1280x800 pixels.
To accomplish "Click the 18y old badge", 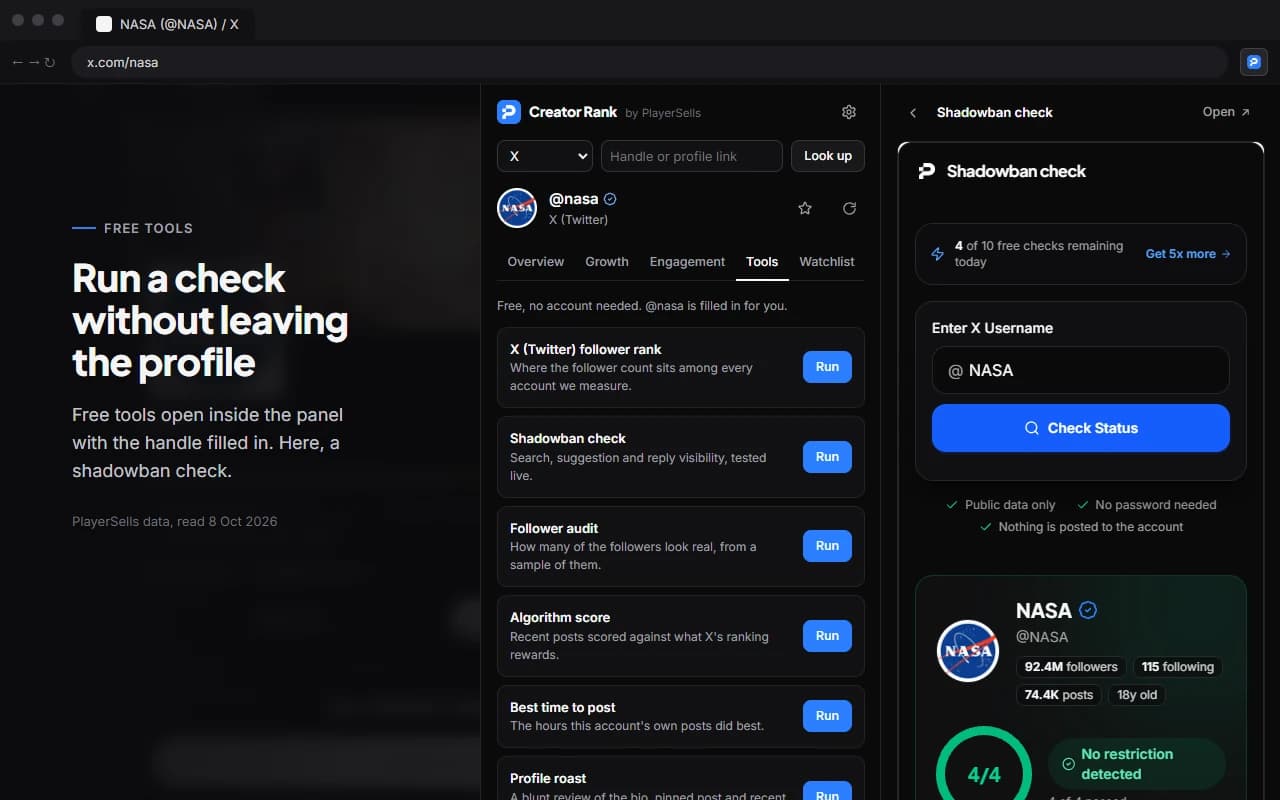I will point(1136,695).
